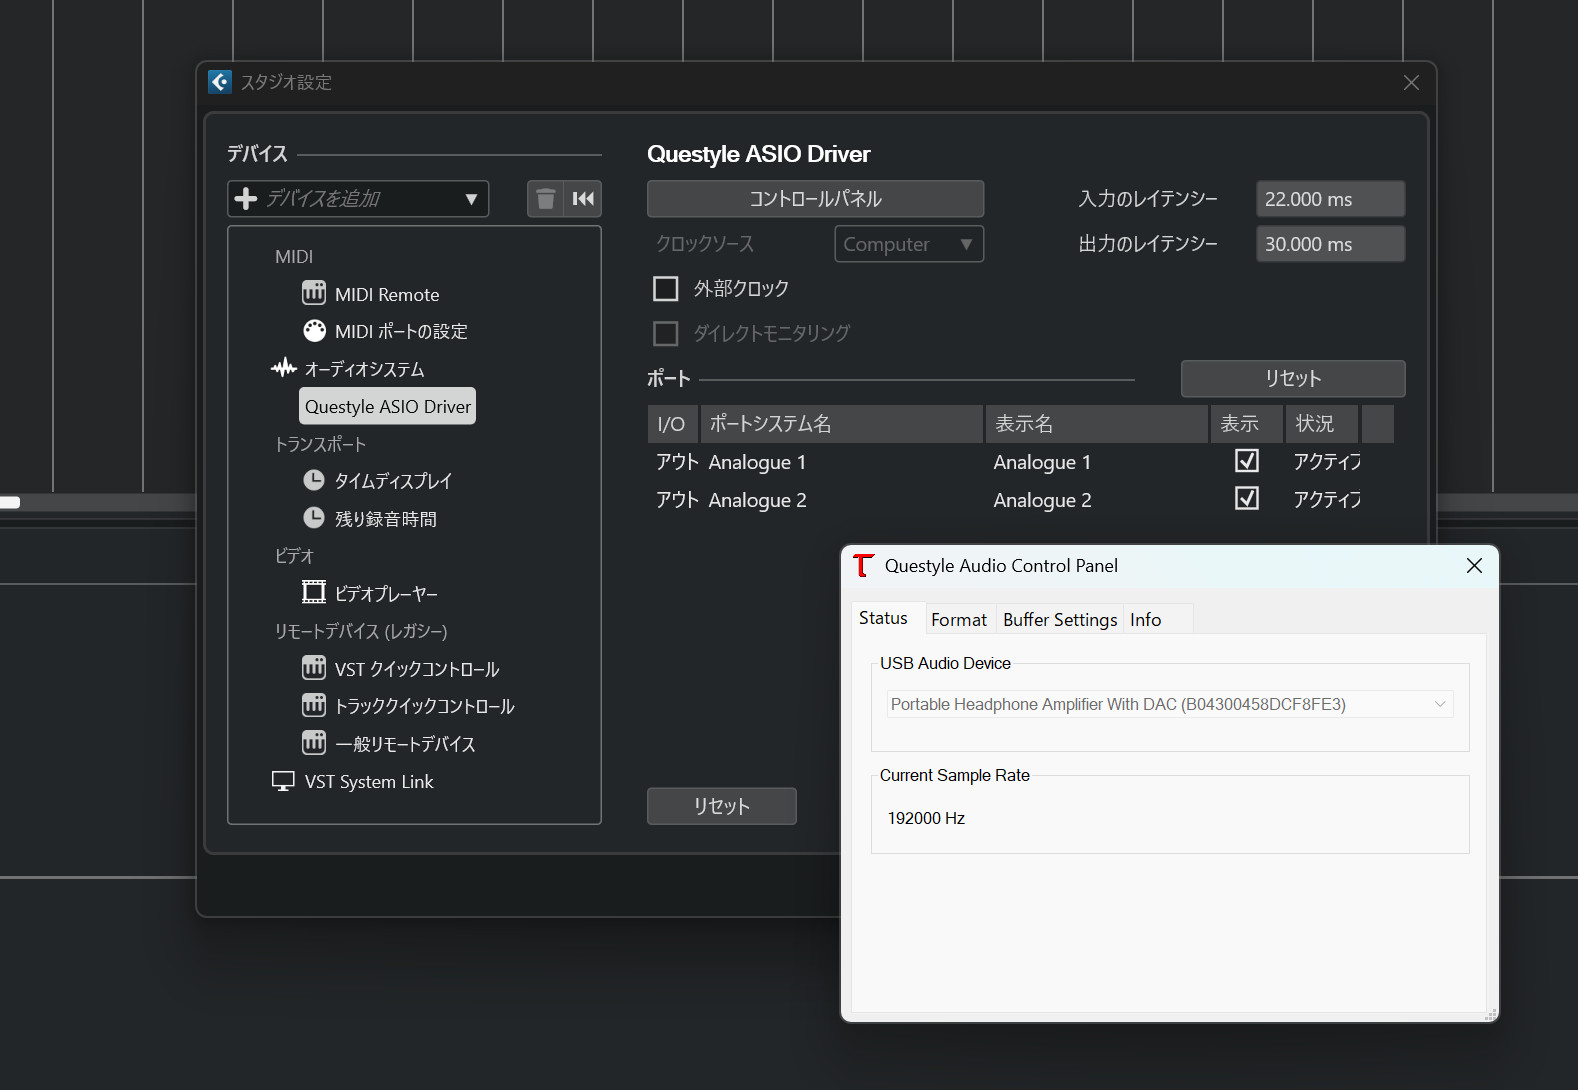1578x1090 pixels.
Task: Click the コントロールパネル button
Action: tap(815, 199)
